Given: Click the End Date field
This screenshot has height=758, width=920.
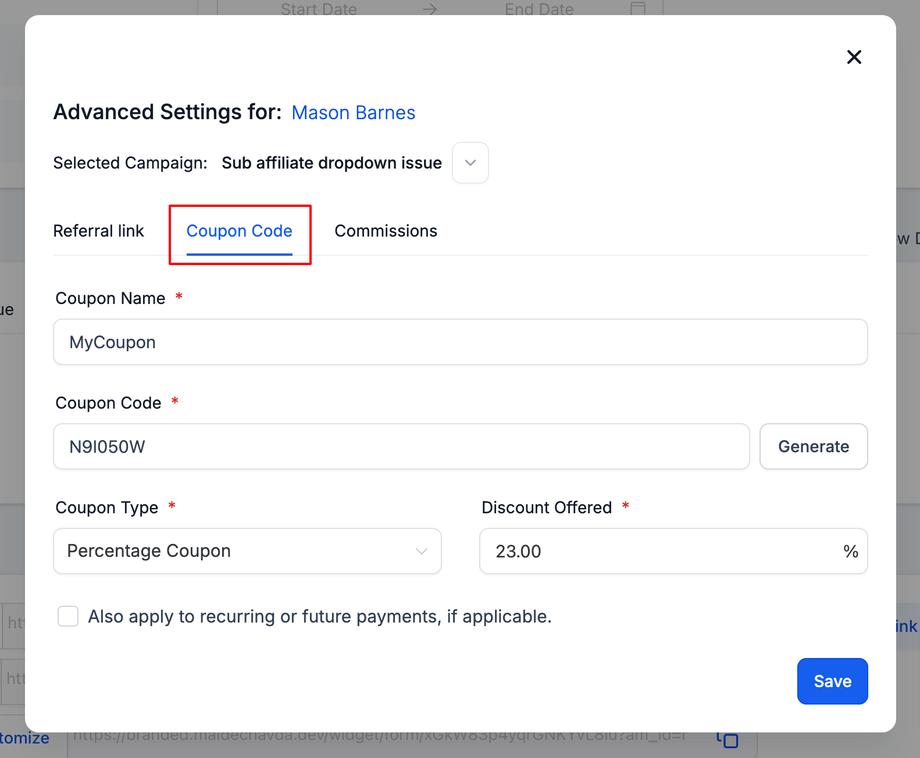Looking at the screenshot, I should [539, 9].
